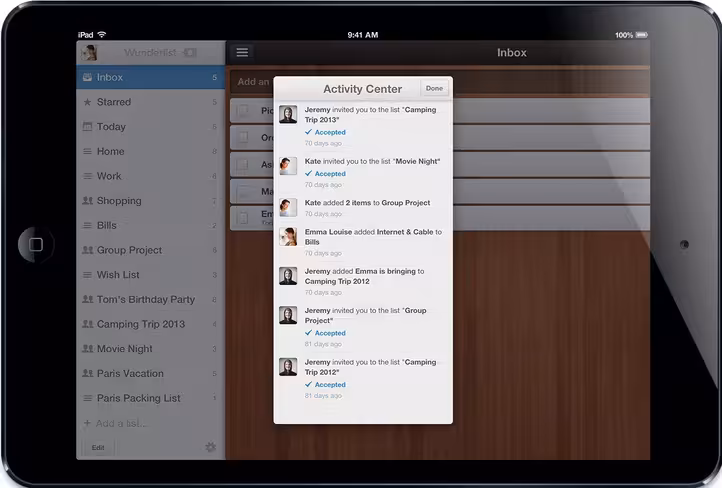Tap Accepted under Camping Trip 2012 invite
This screenshot has width=722, height=488.
(325, 384)
